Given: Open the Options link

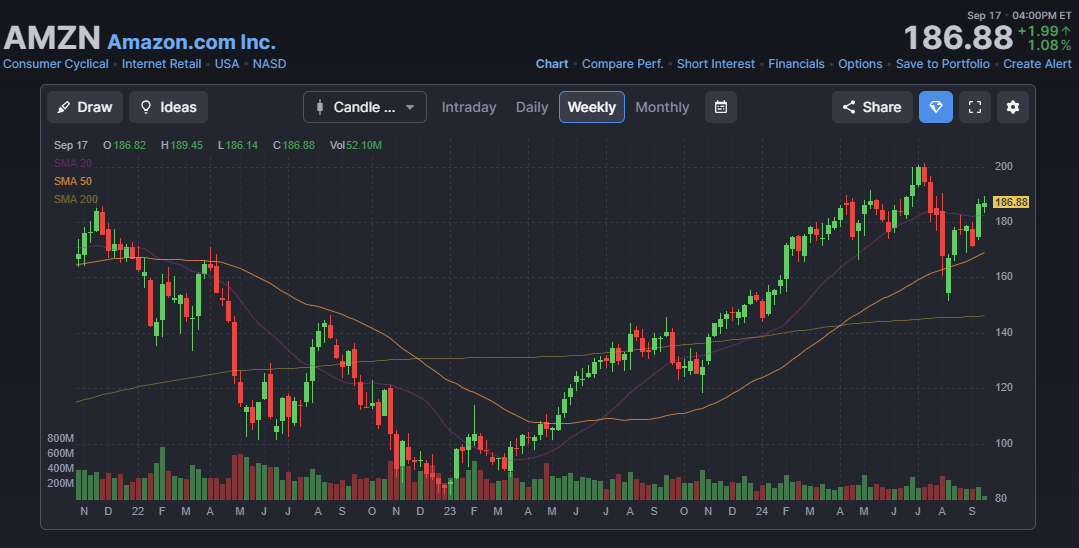Looking at the screenshot, I should point(860,63).
